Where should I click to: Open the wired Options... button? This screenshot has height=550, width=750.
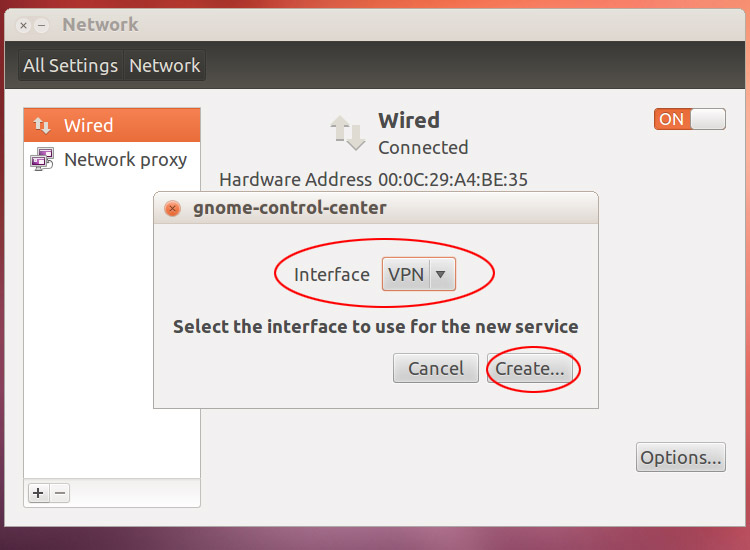(x=681, y=457)
